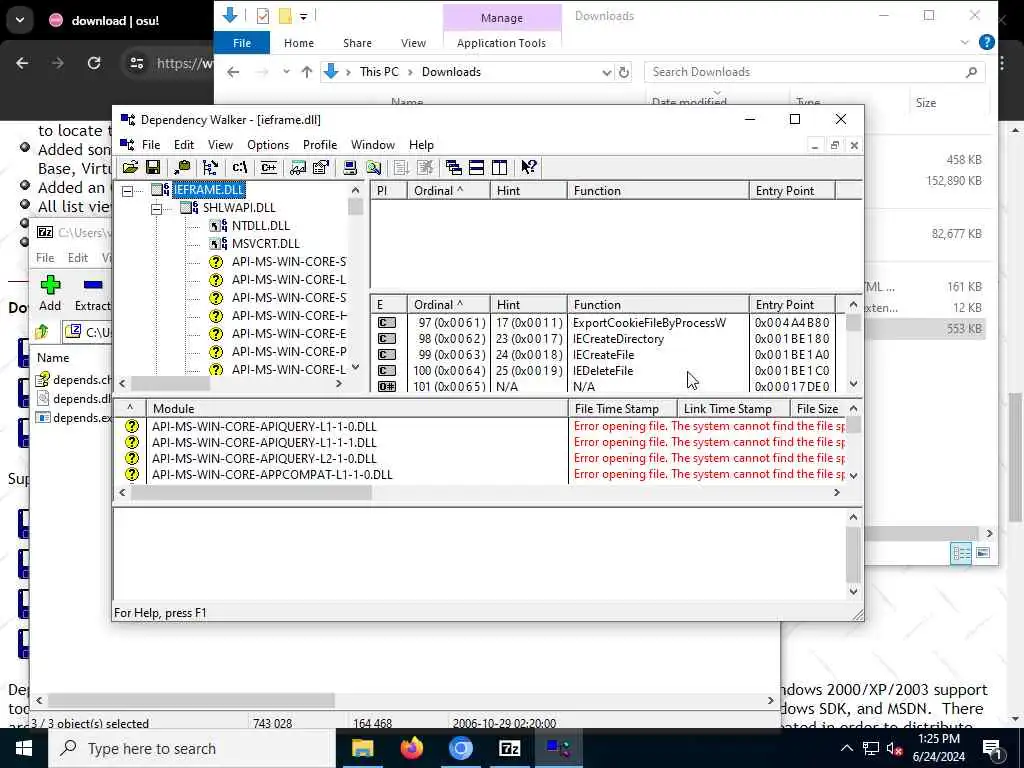Open address bar history dropdown in Explorer

coord(607,72)
